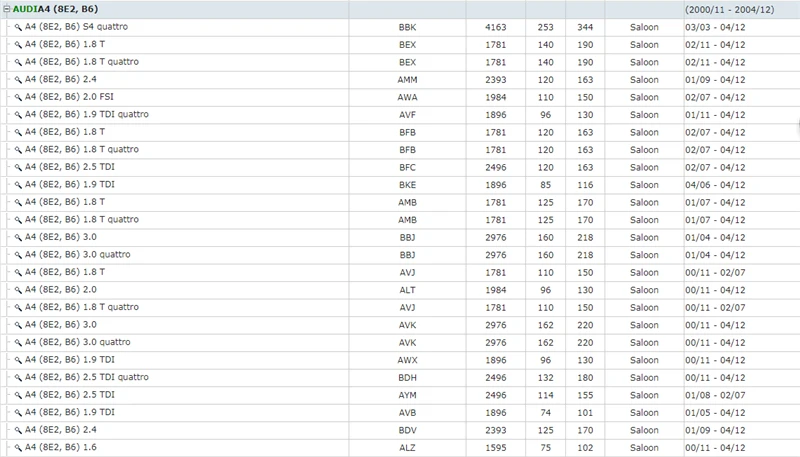Select the 'A4 (8E2, B6) S4 quattro' row label

click(x=76, y=27)
